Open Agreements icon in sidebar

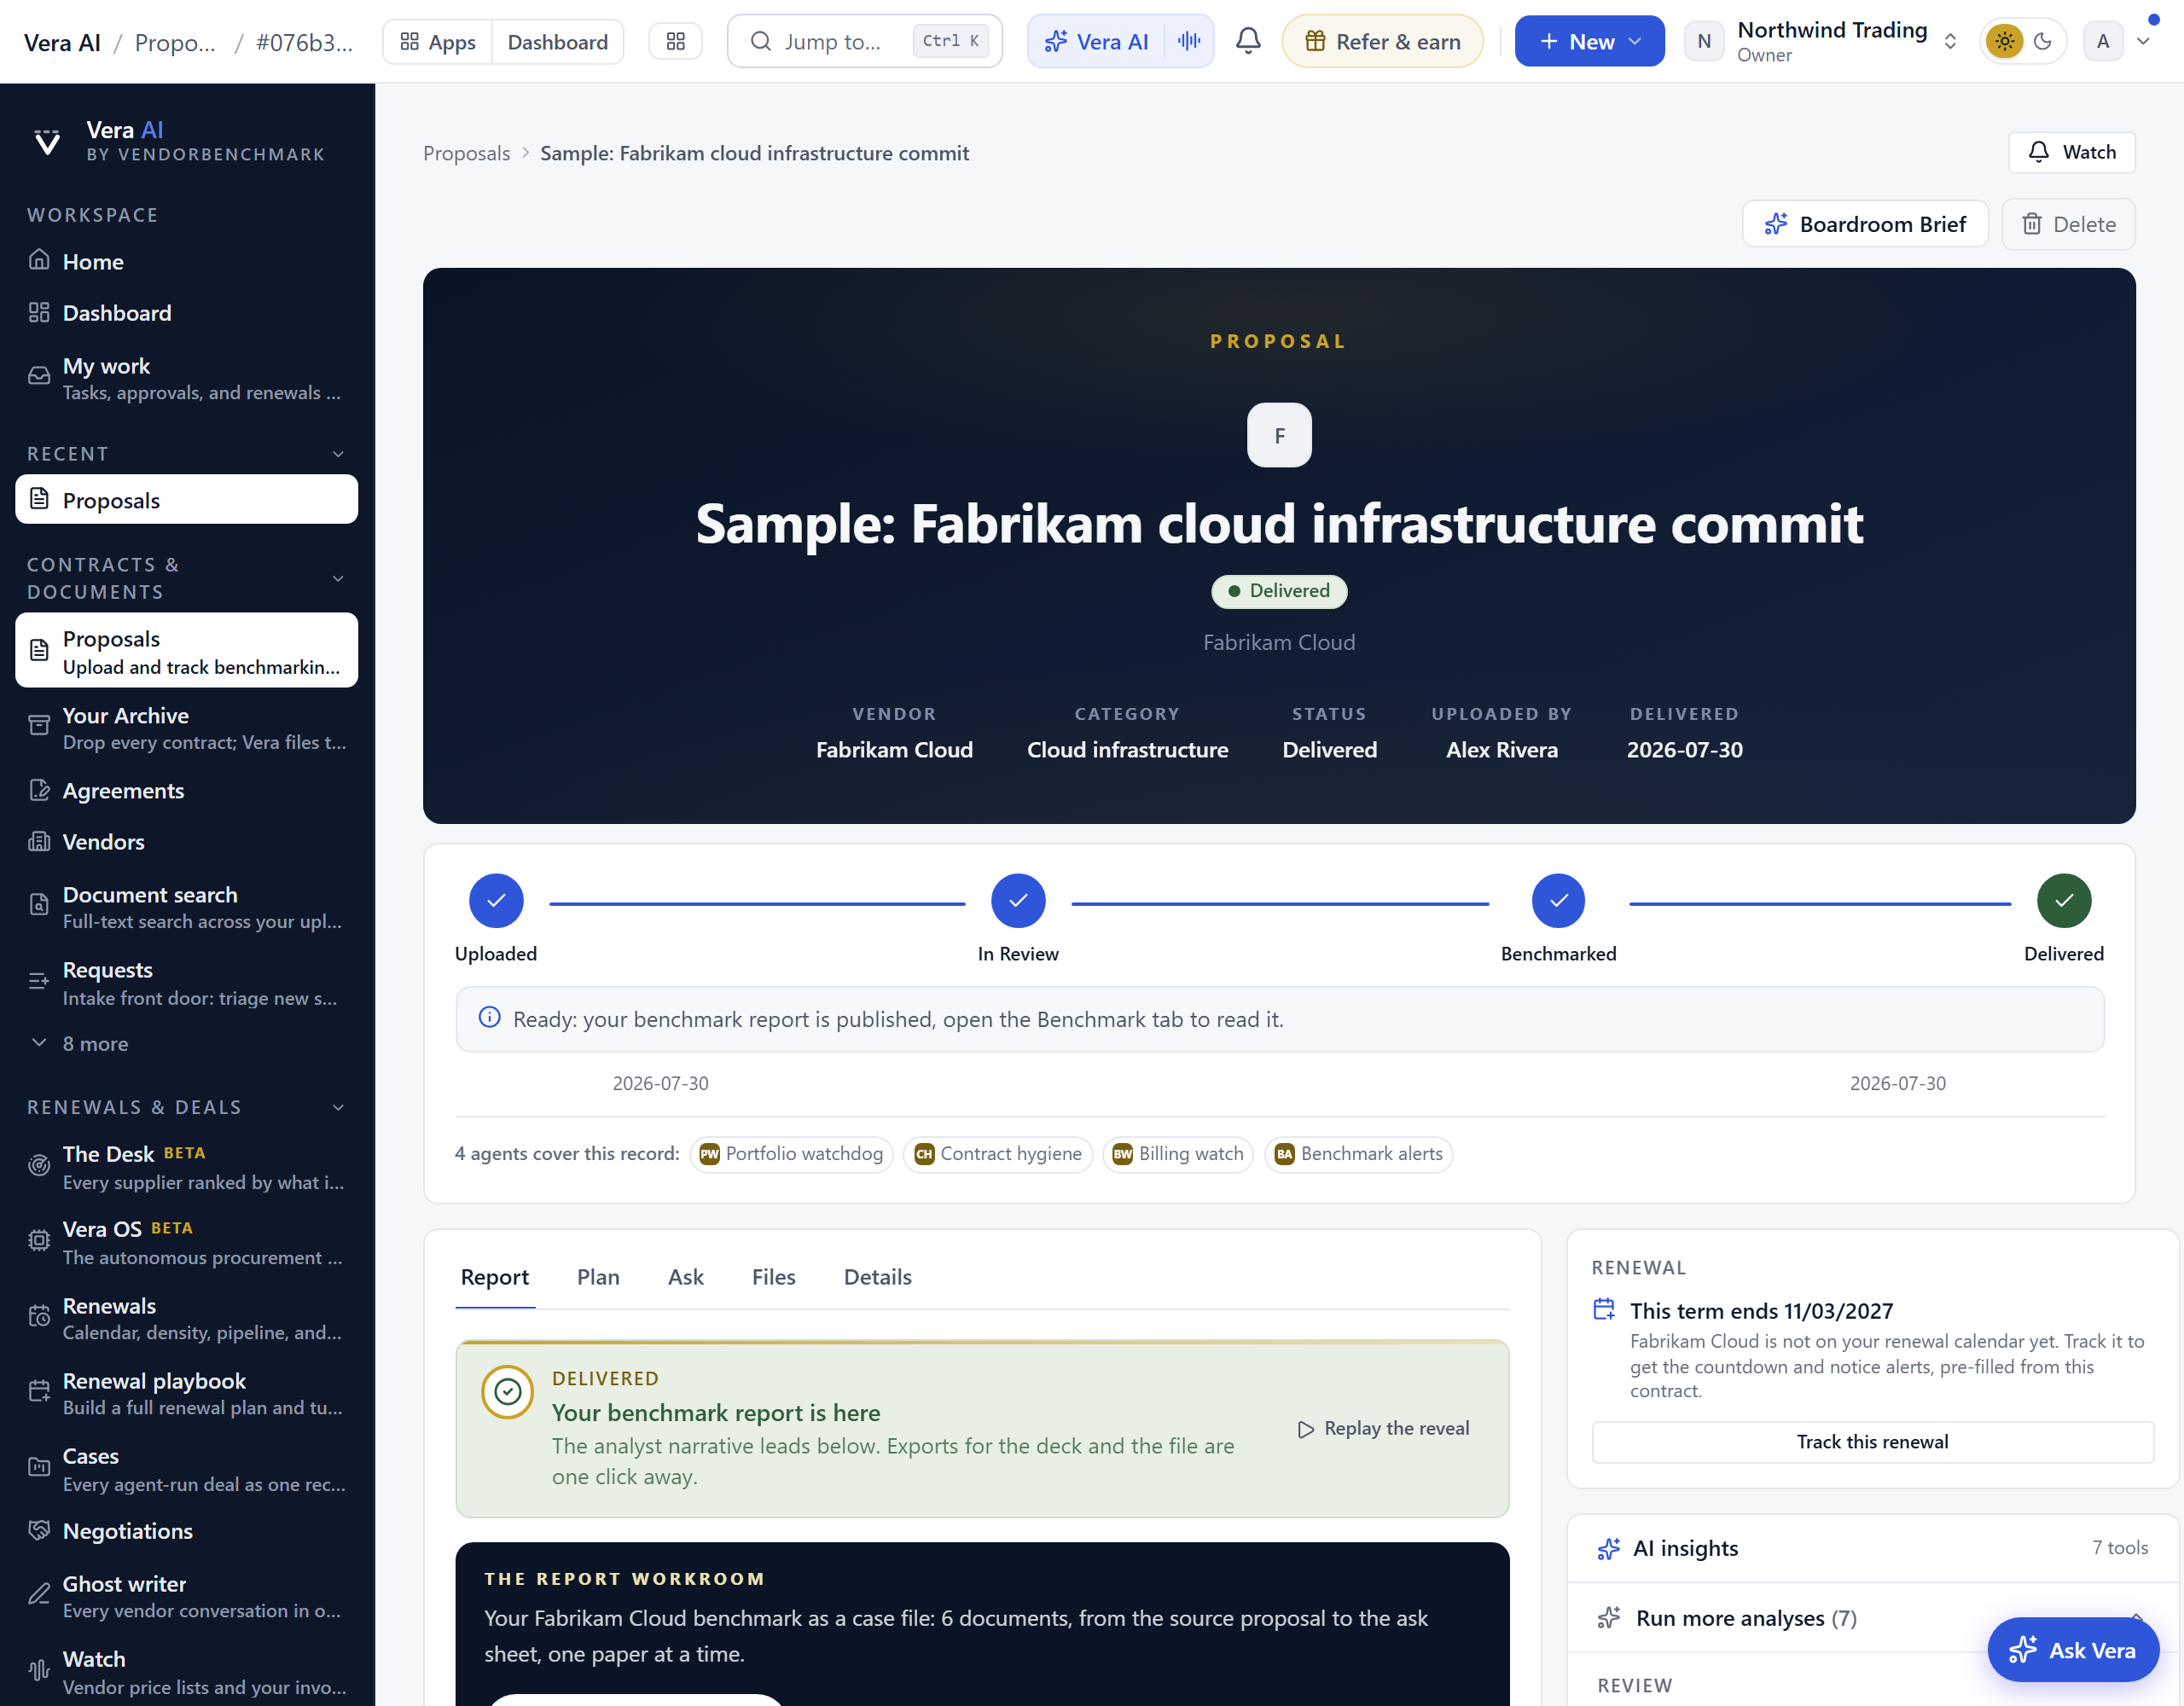39,790
